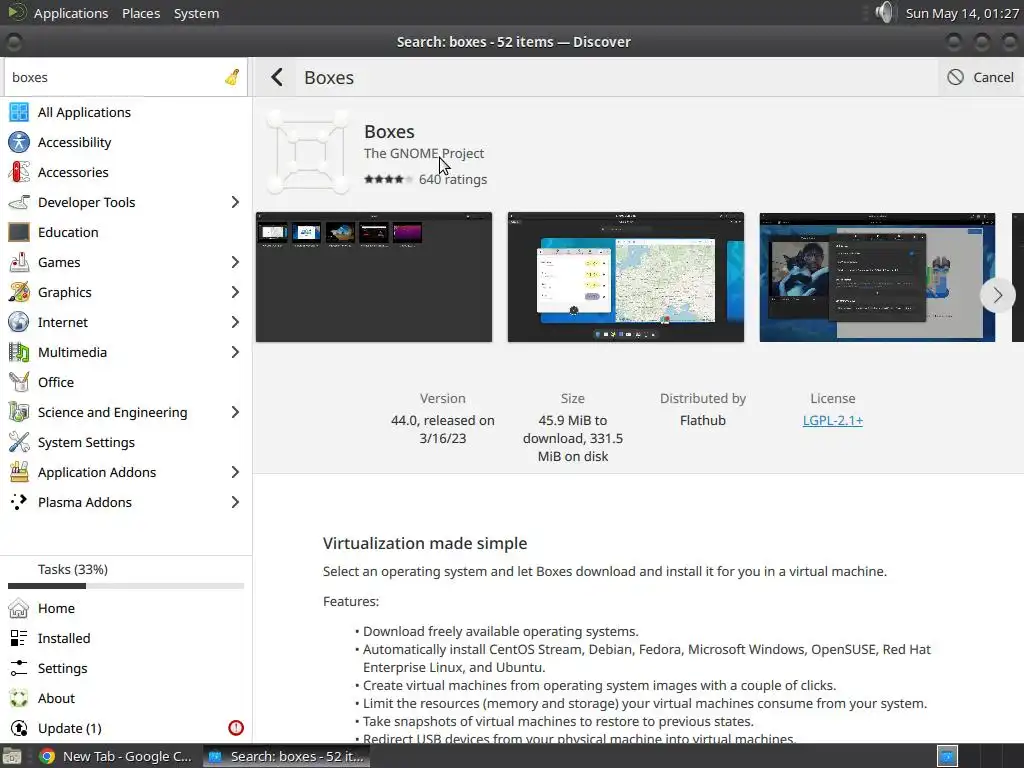Expand the Developer Tools submenu arrow
1024x768 pixels.
[x=235, y=202]
